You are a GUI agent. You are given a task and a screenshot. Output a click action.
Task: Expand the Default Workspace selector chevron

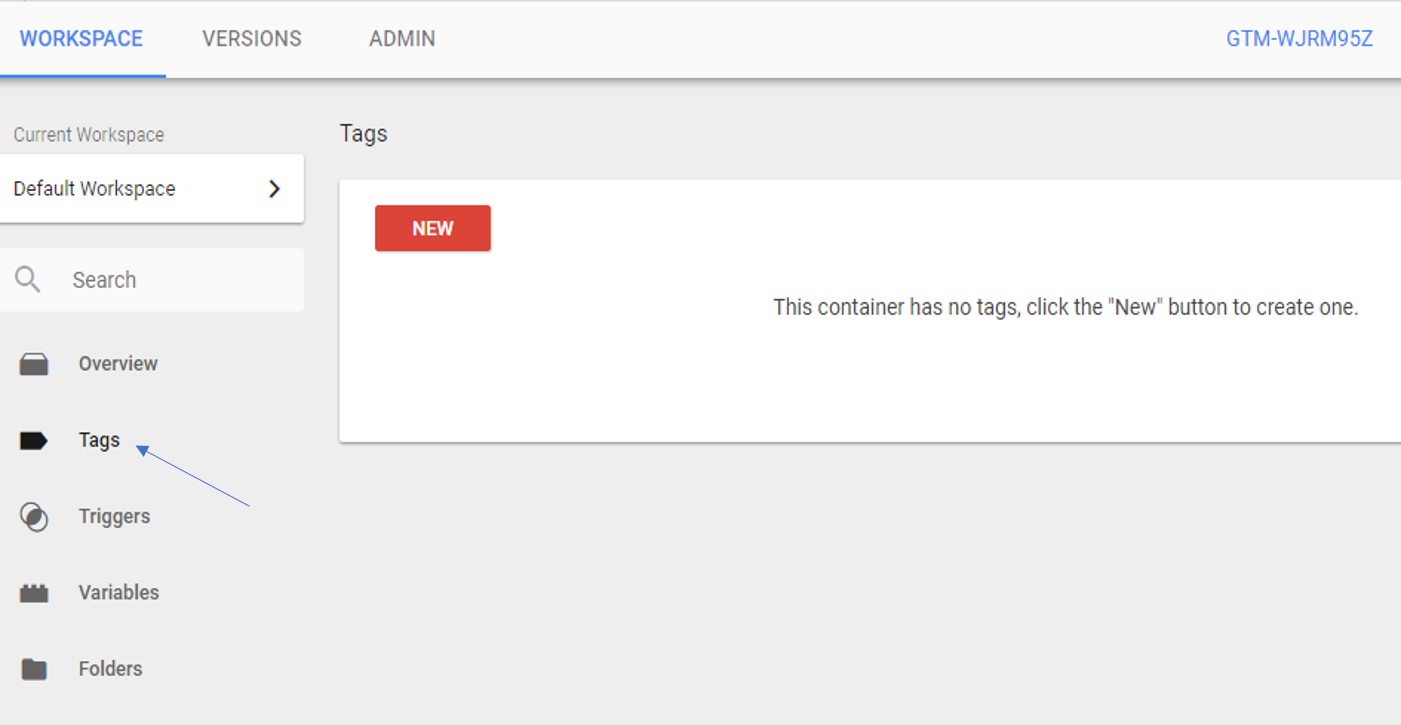(x=275, y=189)
